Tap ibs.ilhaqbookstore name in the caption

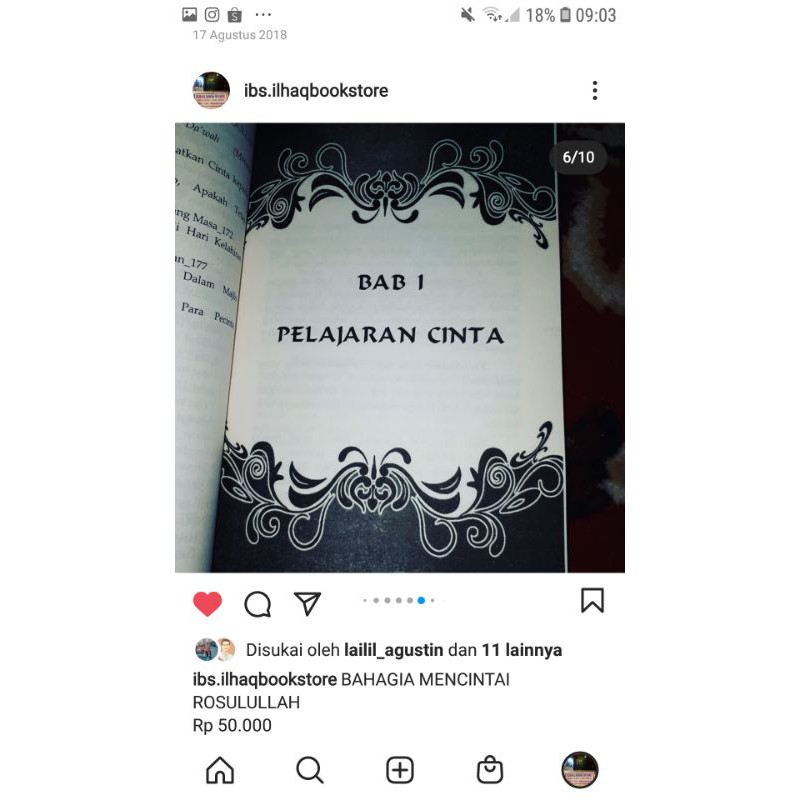click(x=265, y=680)
